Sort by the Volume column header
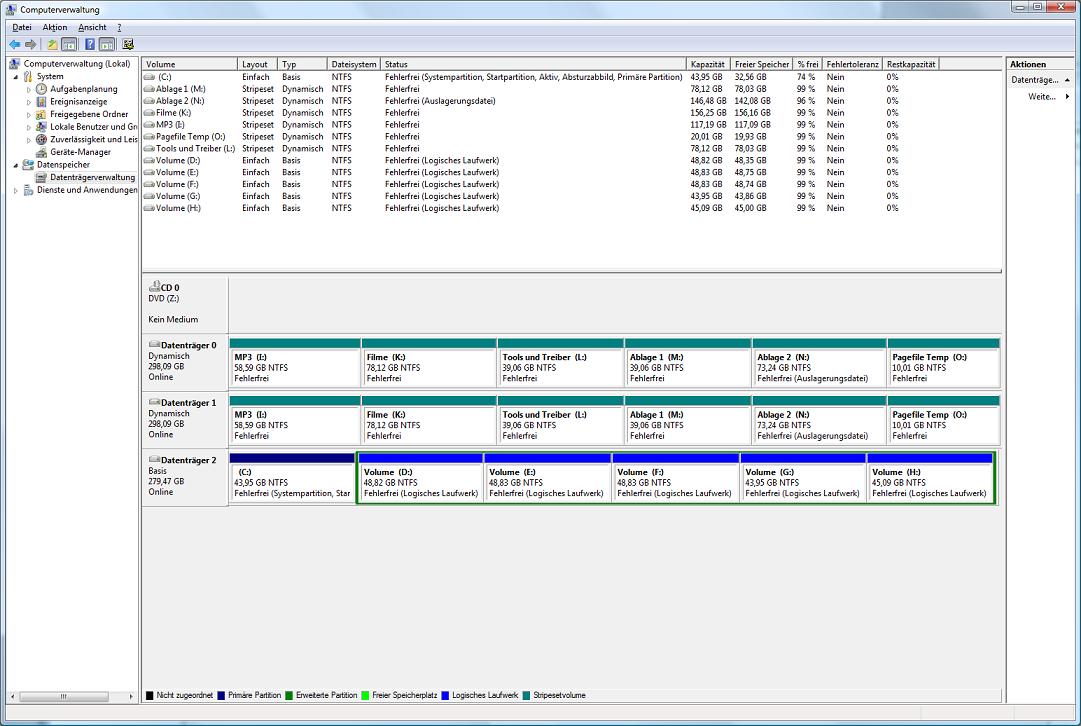The image size is (1081, 726). coord(190,64)
